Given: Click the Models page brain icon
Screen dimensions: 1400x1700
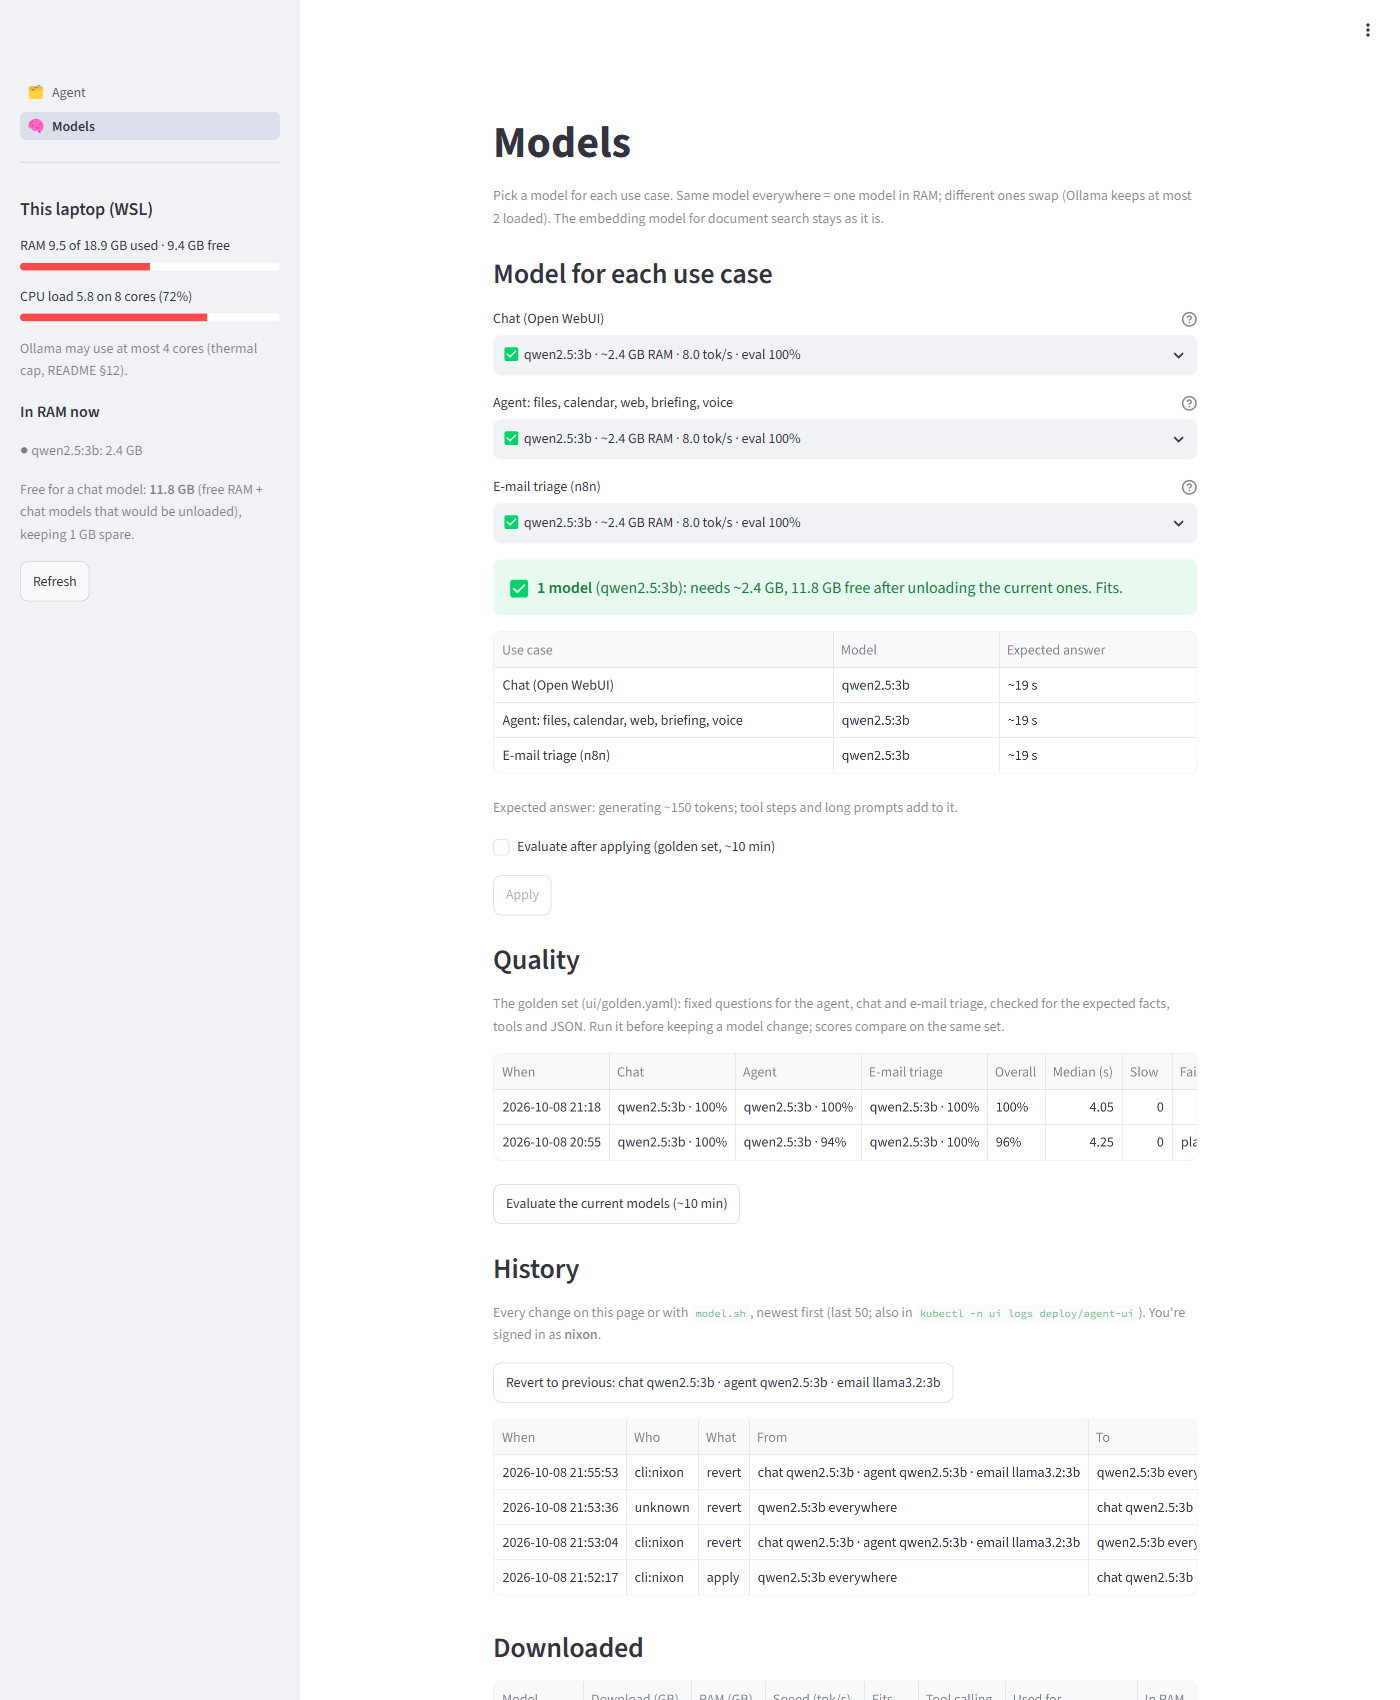Looking at the screenshot, I should 36,126.
